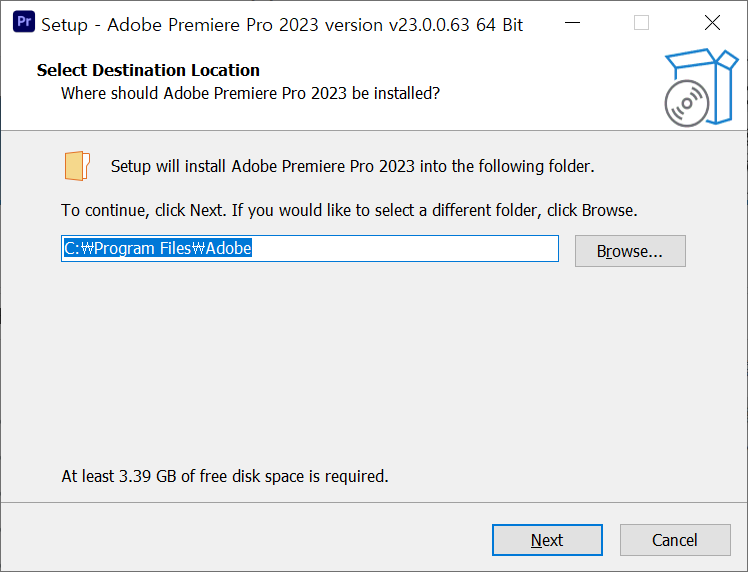The height and width of the screenshot is (572, 748).
Task: Cancel the Premiere Pro installation
Action: 675,540
